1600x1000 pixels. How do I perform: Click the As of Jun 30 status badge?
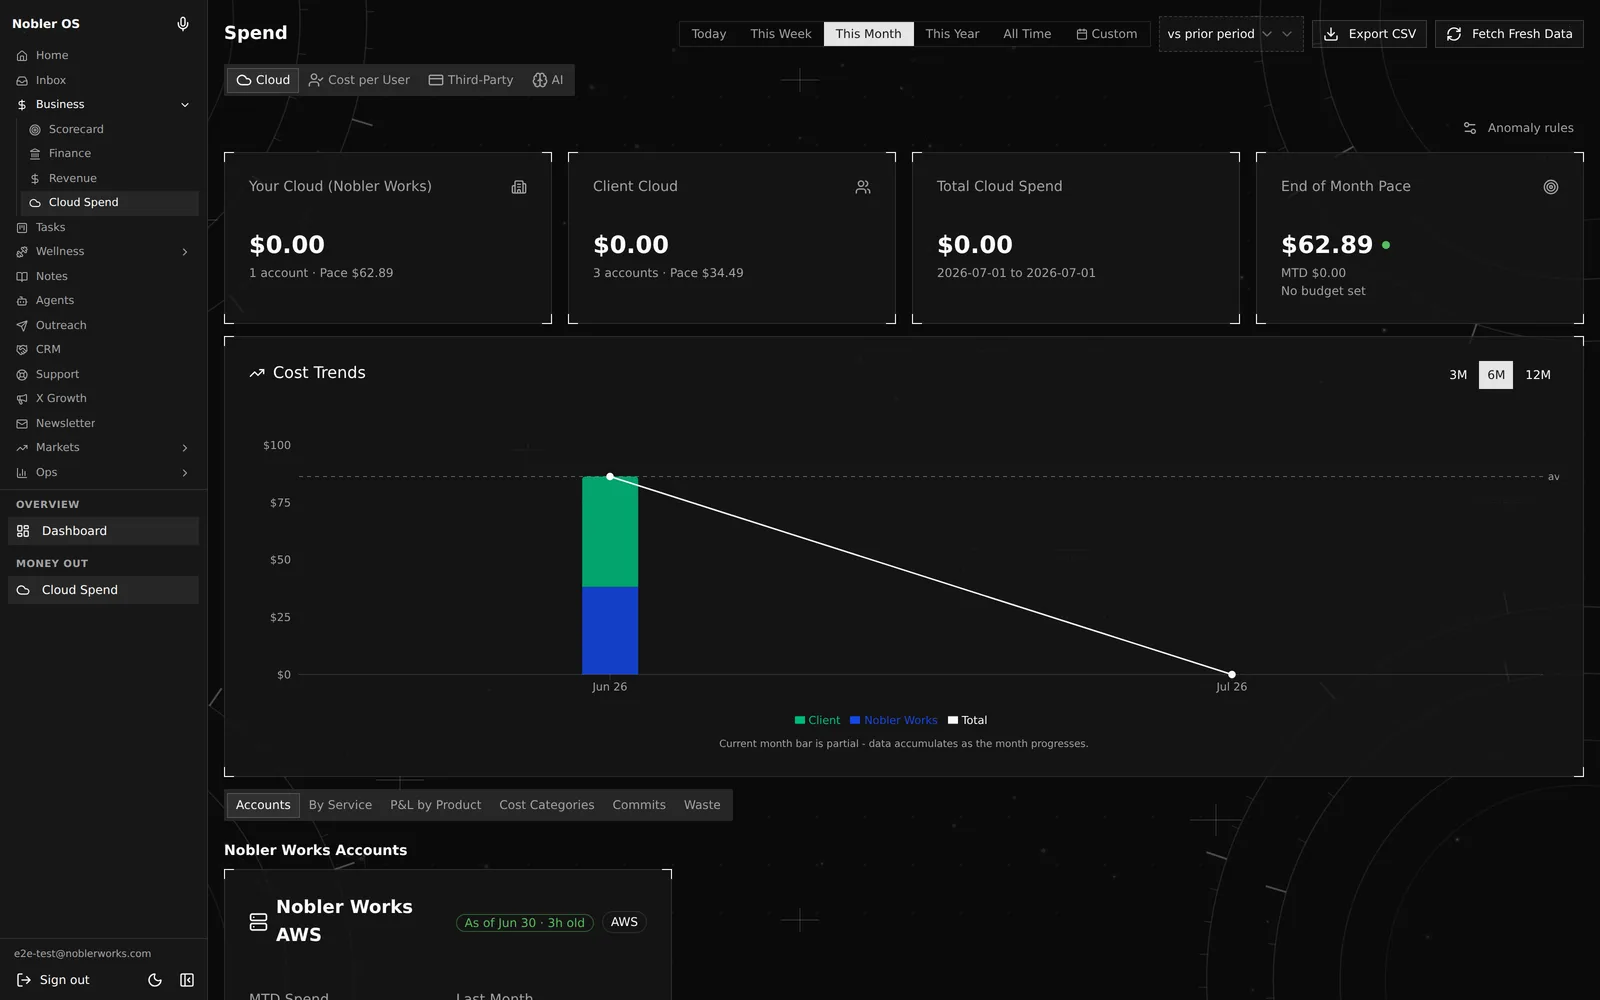pyautogui.click(x=524, y=923)
